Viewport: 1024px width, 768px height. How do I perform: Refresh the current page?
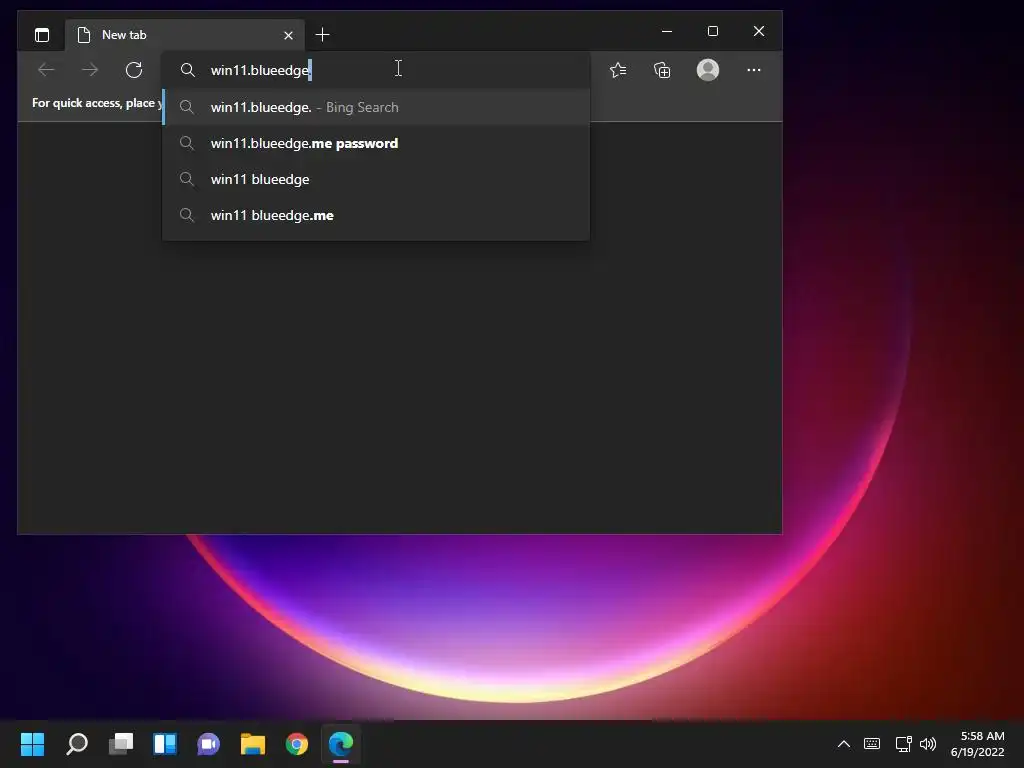coord(134,70)
